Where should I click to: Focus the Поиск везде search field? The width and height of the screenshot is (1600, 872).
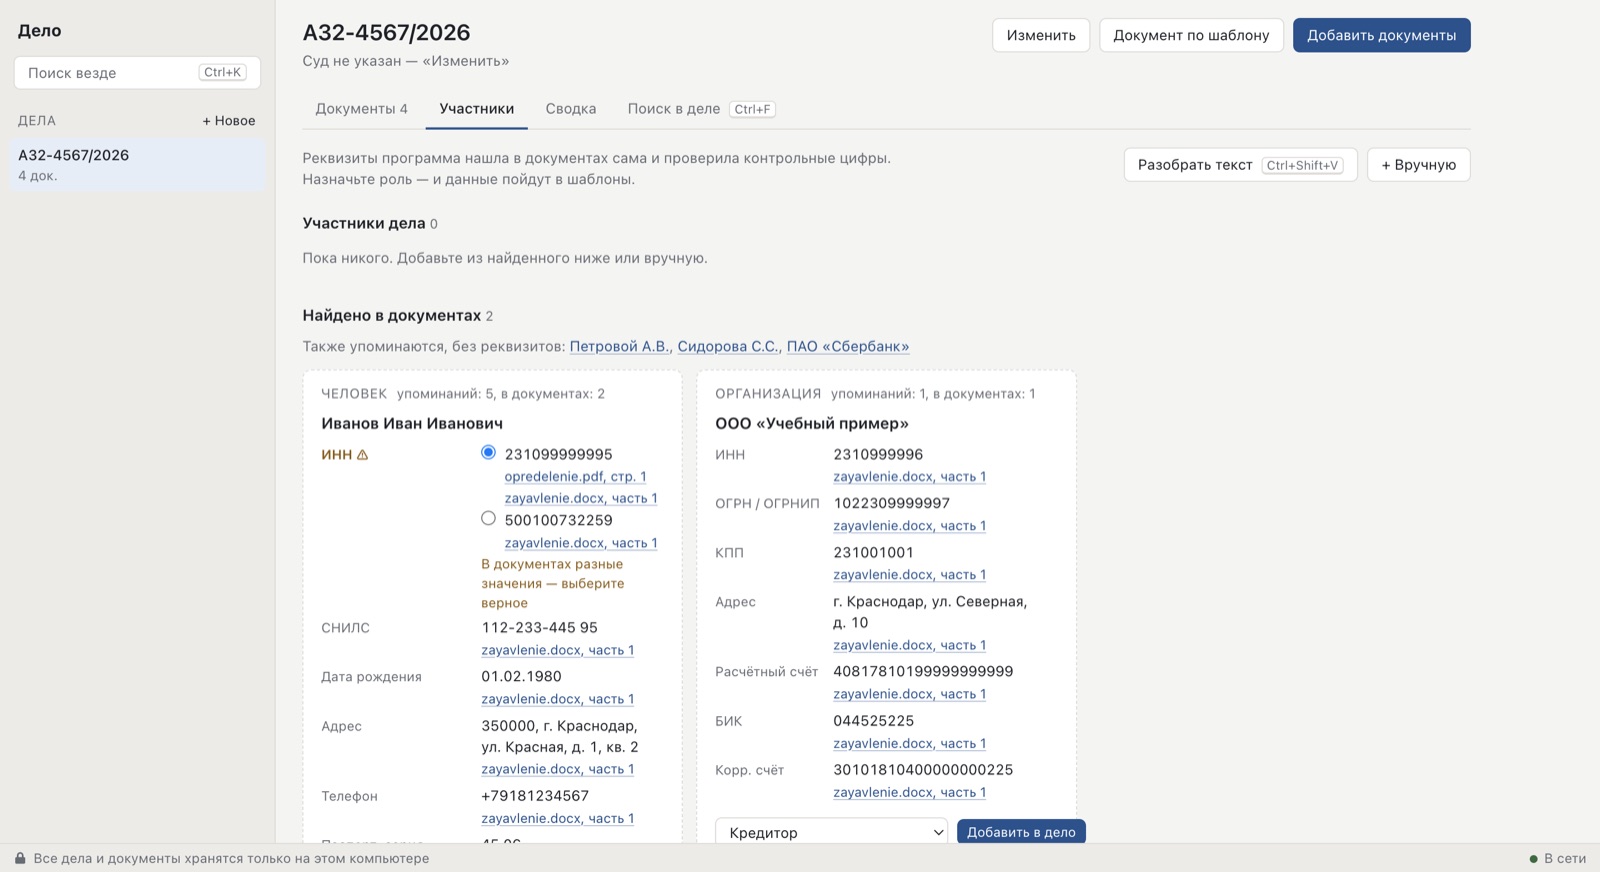tap(137, 73)
